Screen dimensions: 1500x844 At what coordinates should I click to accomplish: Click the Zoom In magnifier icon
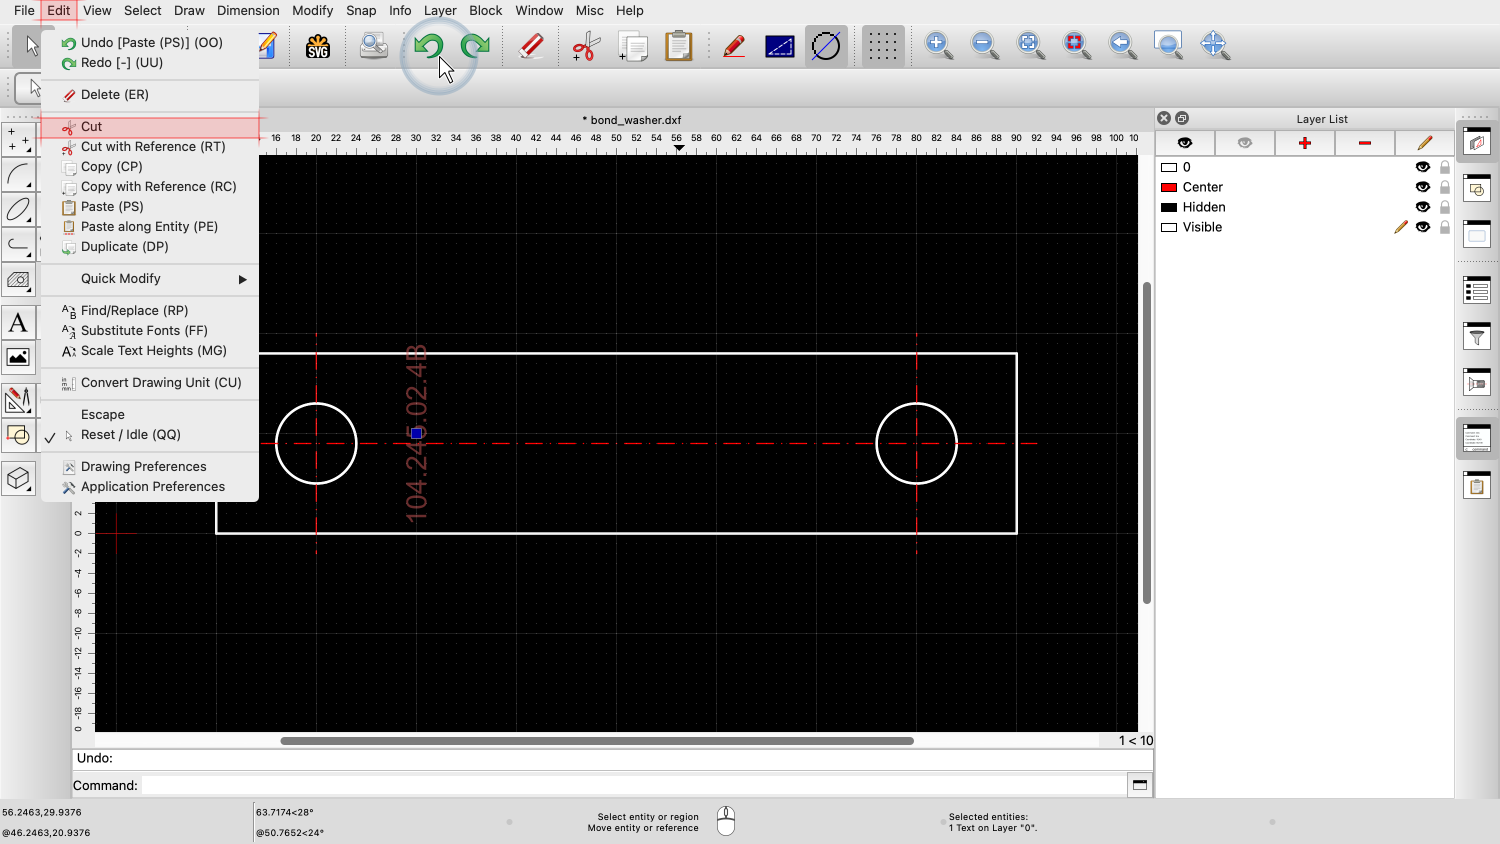pos(938,45)
